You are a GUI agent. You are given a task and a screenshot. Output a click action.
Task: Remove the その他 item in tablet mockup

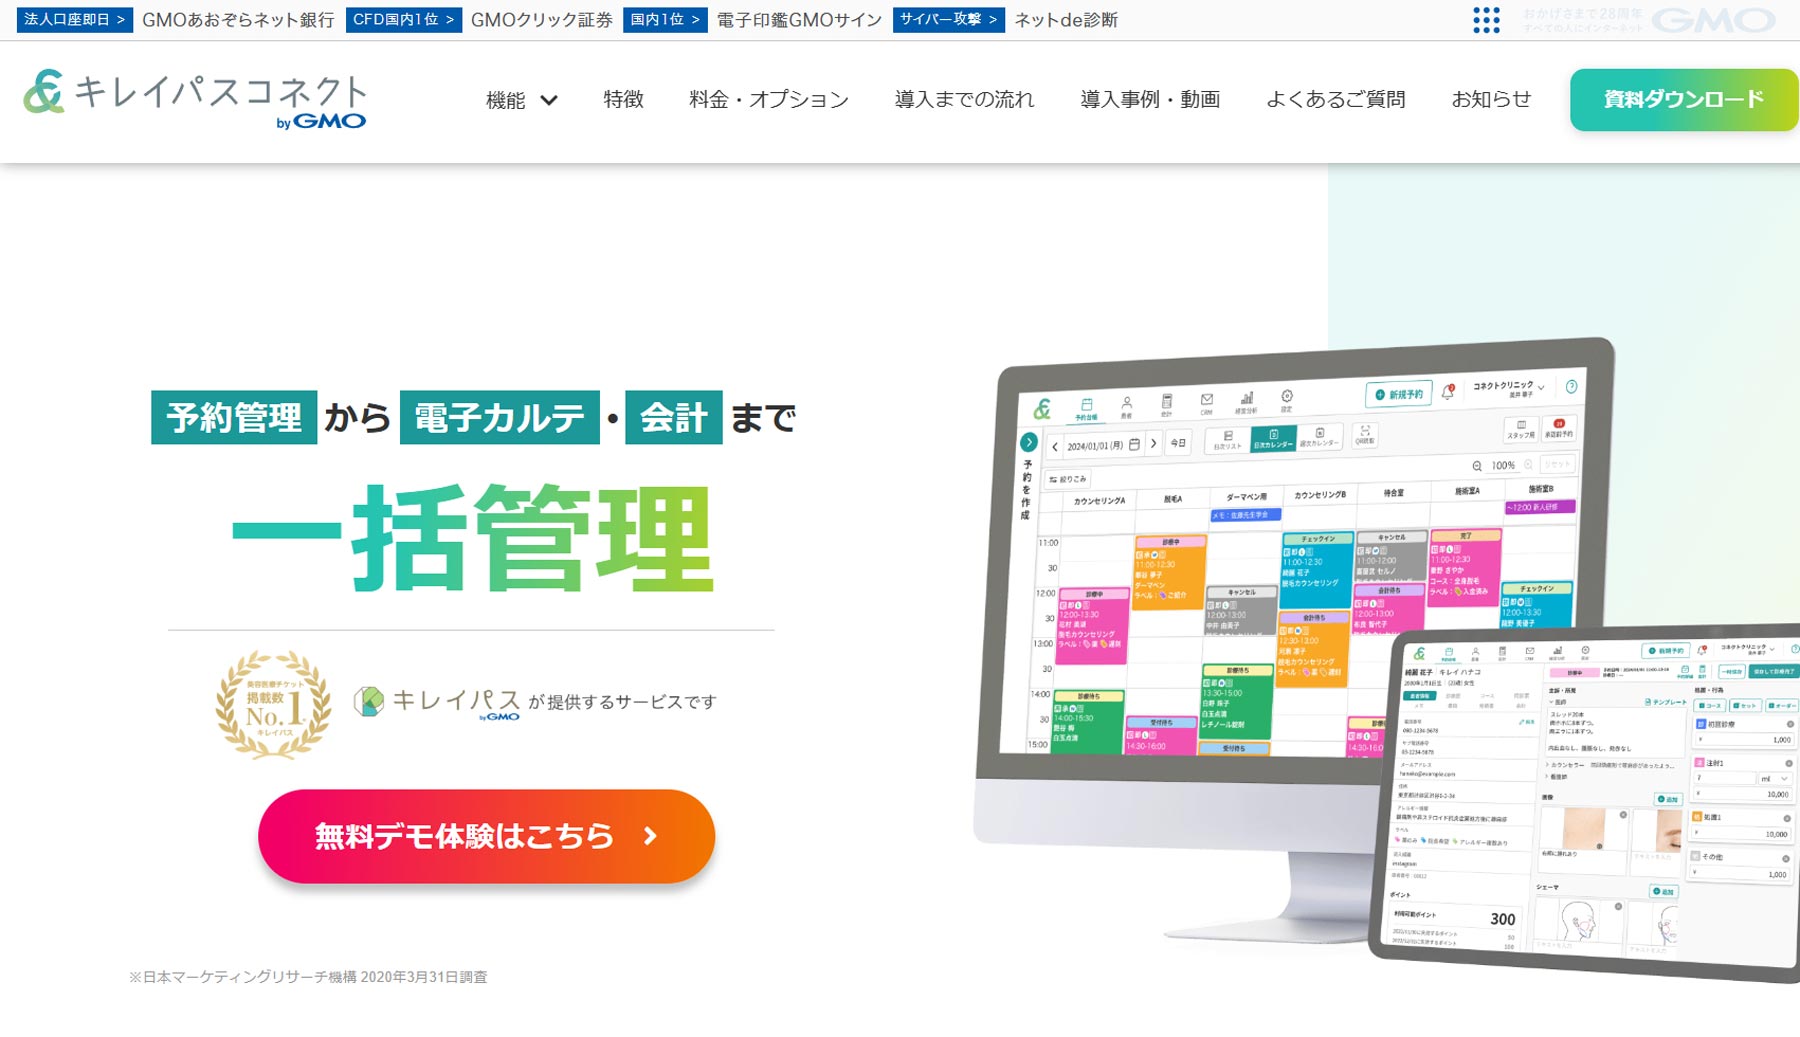(1786, 859)
